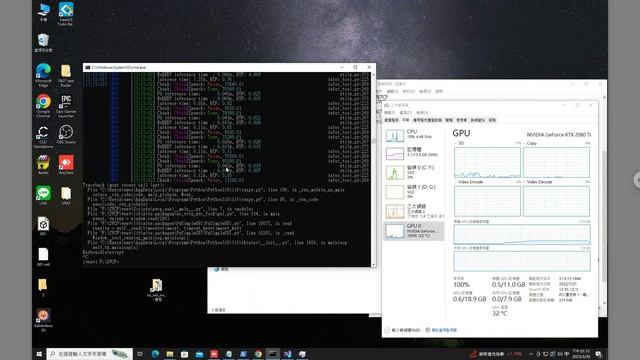Open the 開啟資源監視器 link
Image resolution: width=640 pixels, height=360 pixels.
click(x=441, y=330)
